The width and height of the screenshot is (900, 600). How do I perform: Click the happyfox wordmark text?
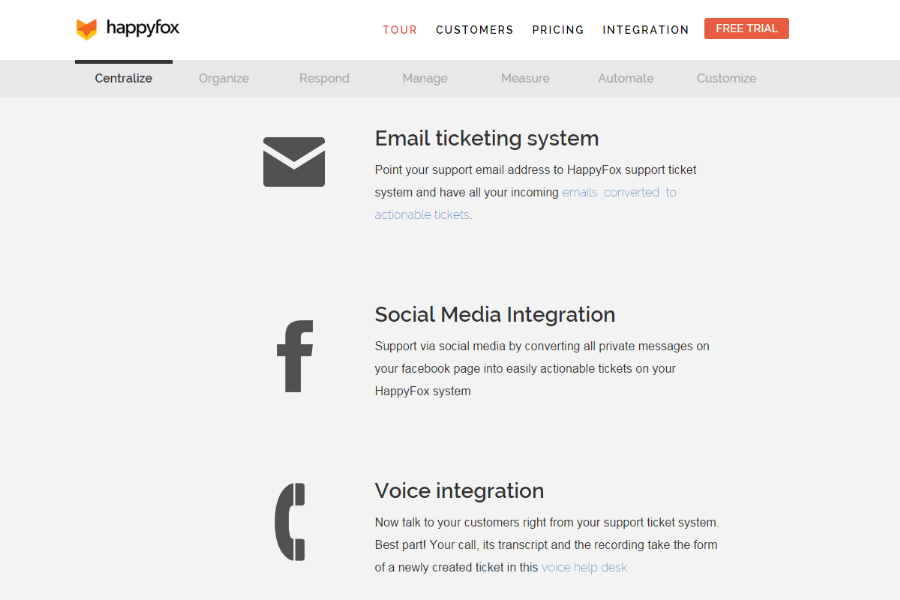point(142,28)
